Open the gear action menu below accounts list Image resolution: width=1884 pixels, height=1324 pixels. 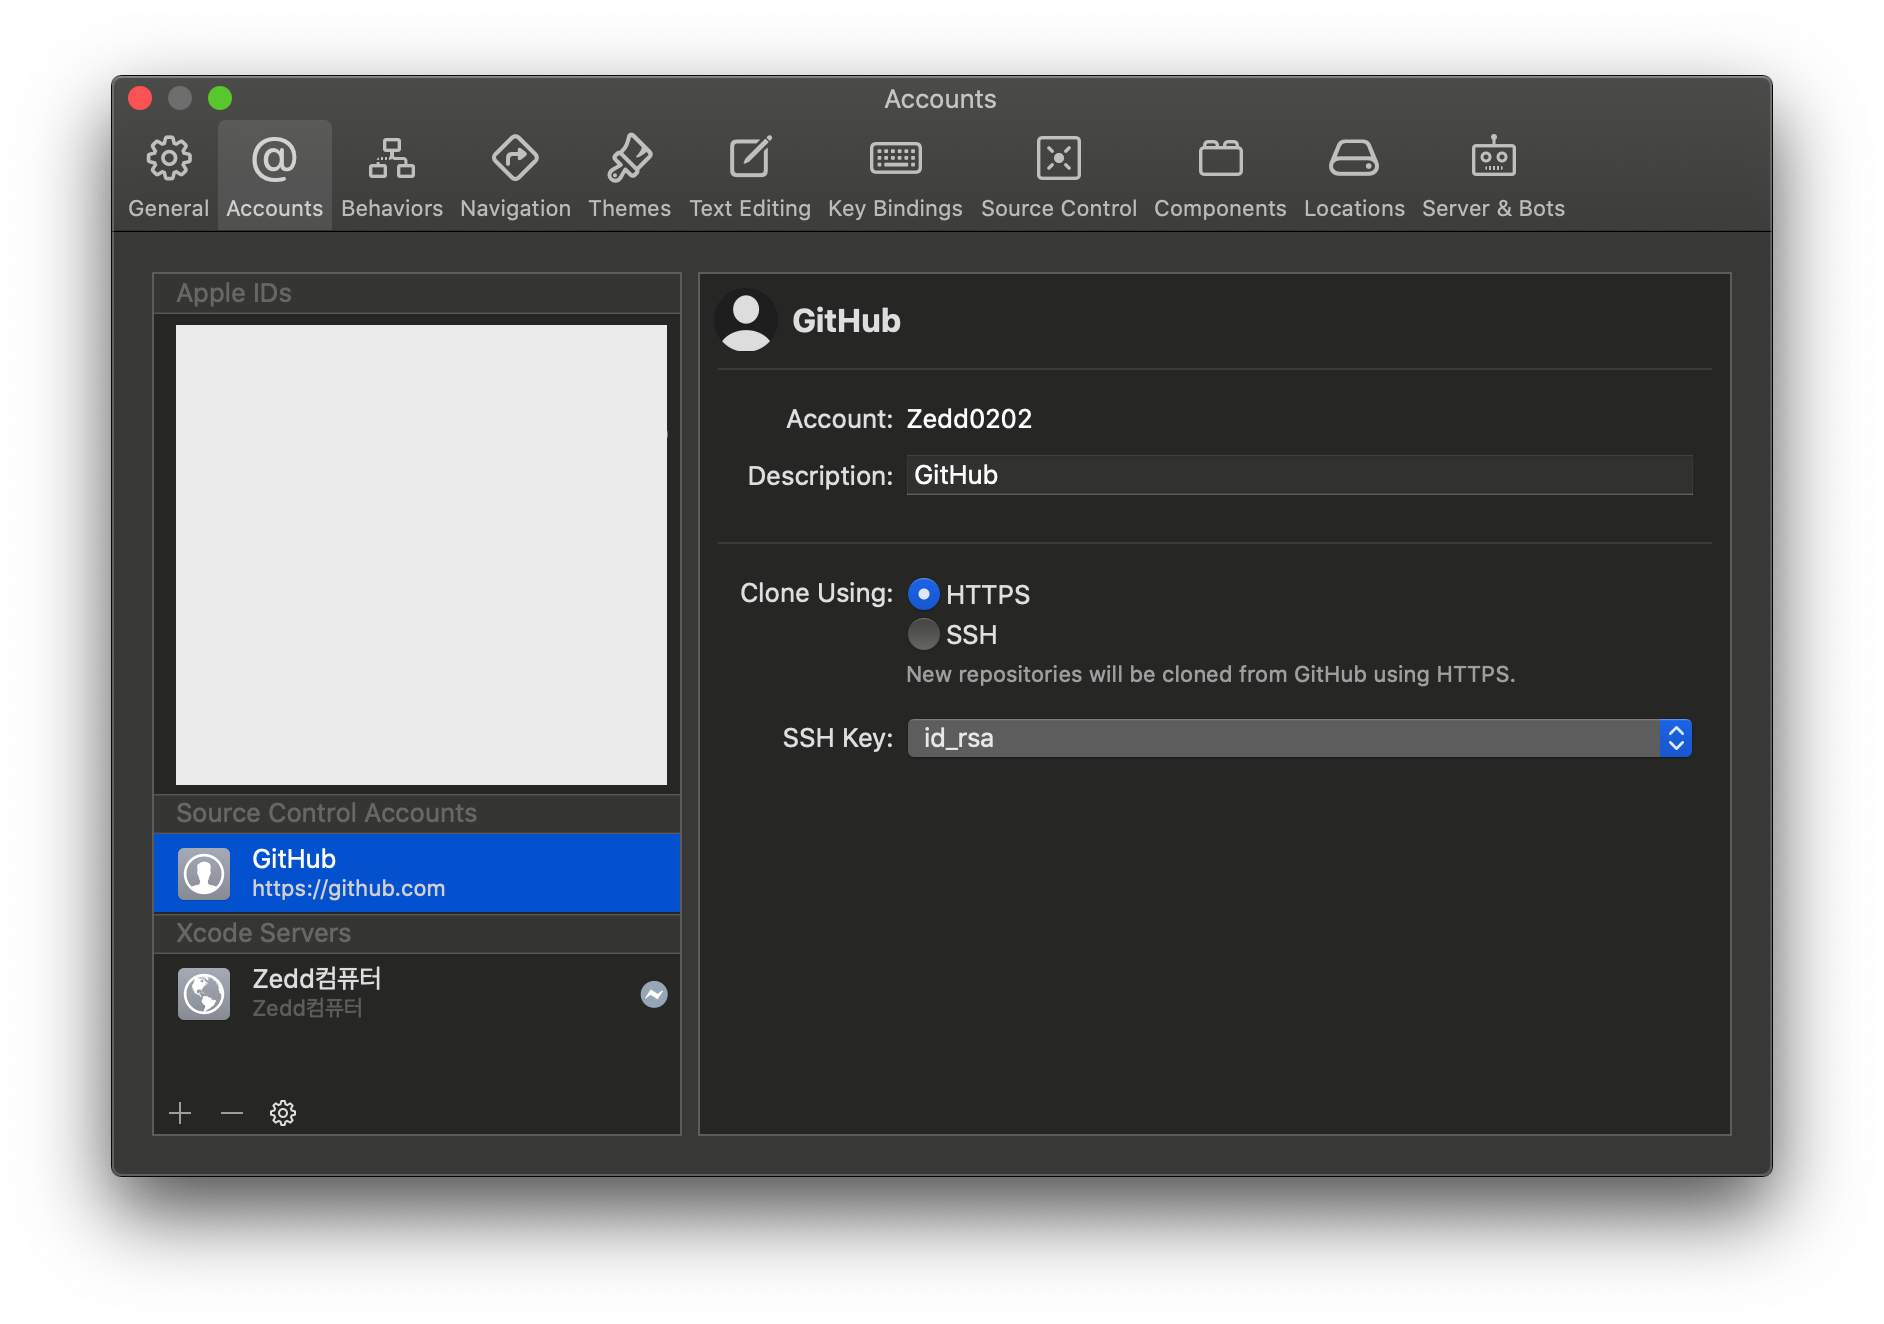(283, 1113)
